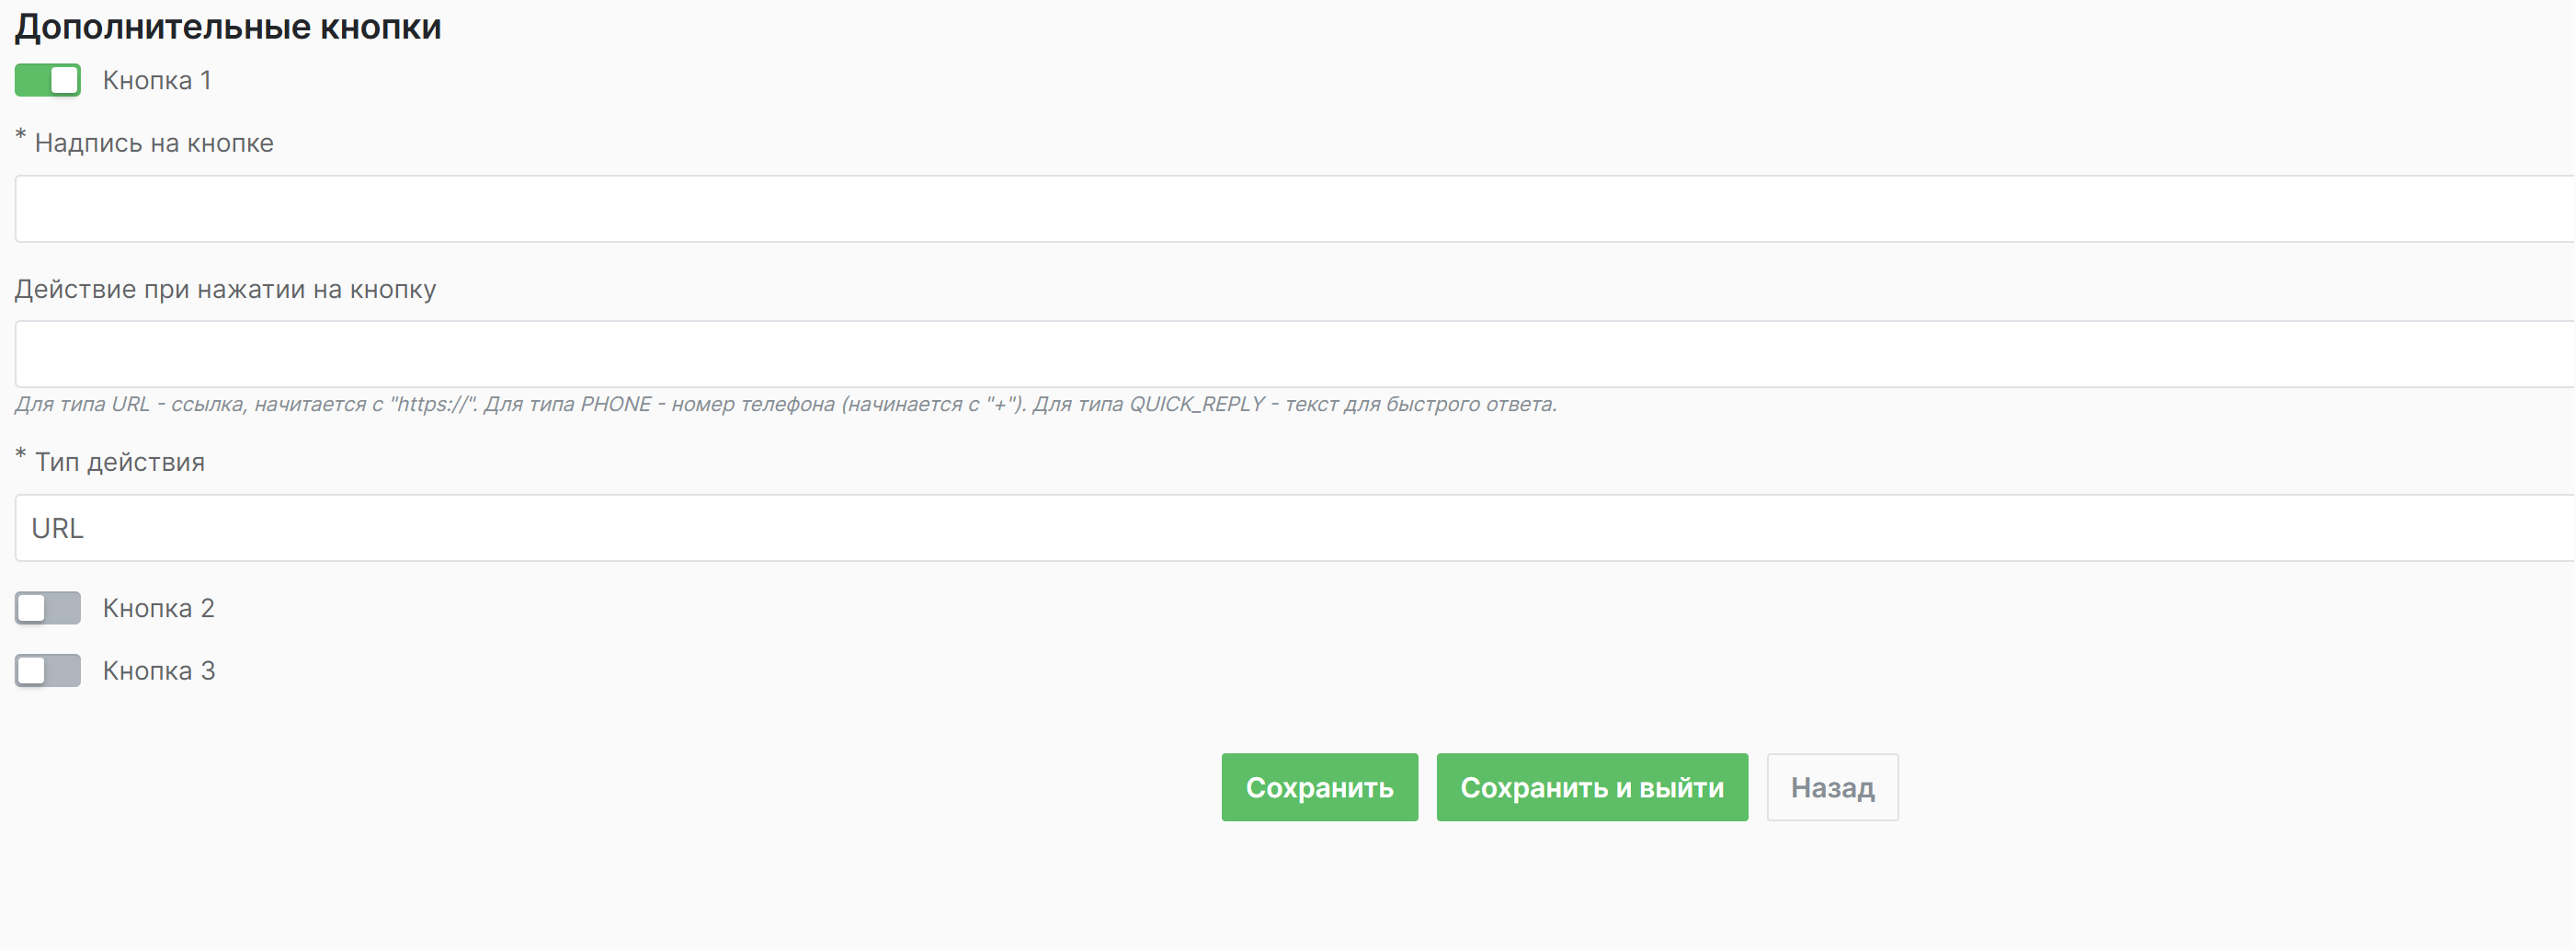Image resolution: width=2576 pixels, height=951 pixels.
Task: Open the 'Тип действия' dropdown
Action: (x=1290, y=528)
